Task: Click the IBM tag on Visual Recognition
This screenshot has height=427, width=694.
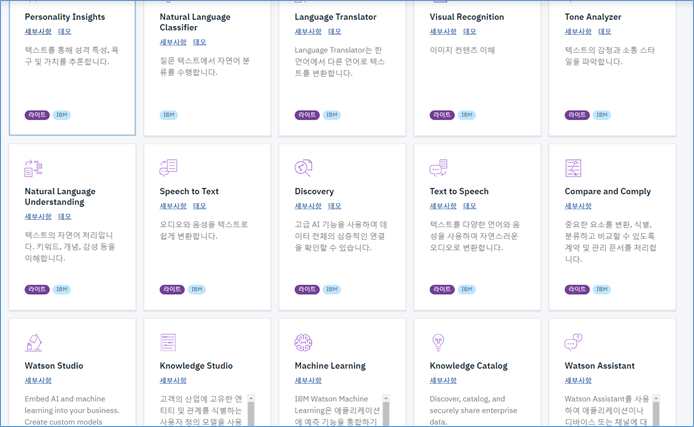Action: [x=467, y=115]
